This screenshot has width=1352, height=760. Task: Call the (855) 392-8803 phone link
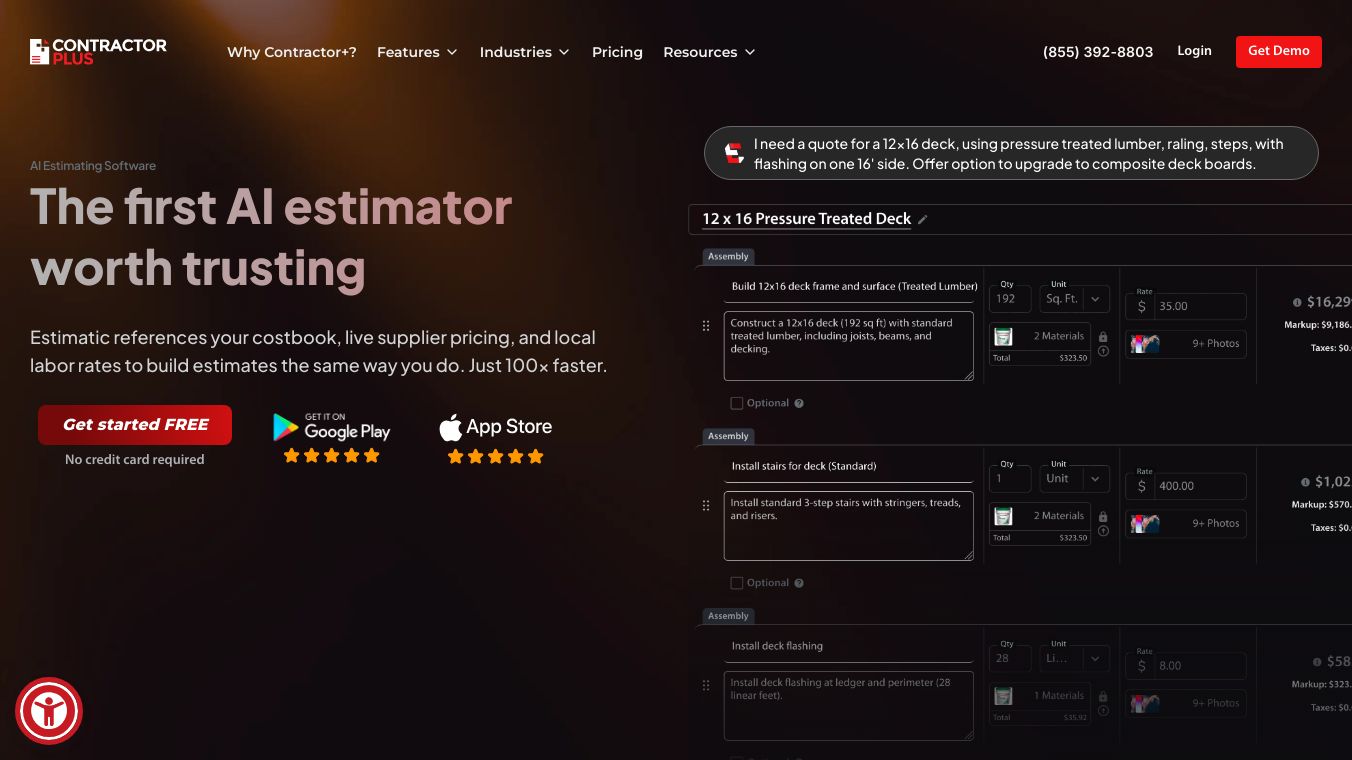tap(1098, 52)
